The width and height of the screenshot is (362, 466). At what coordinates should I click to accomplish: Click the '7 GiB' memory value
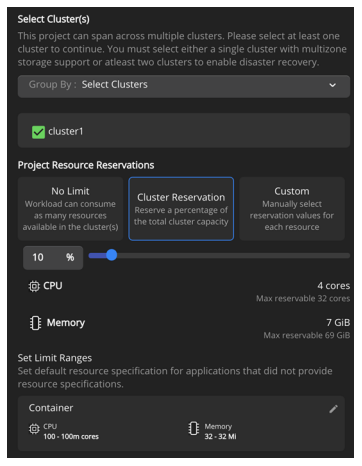[x=338, y=322]
